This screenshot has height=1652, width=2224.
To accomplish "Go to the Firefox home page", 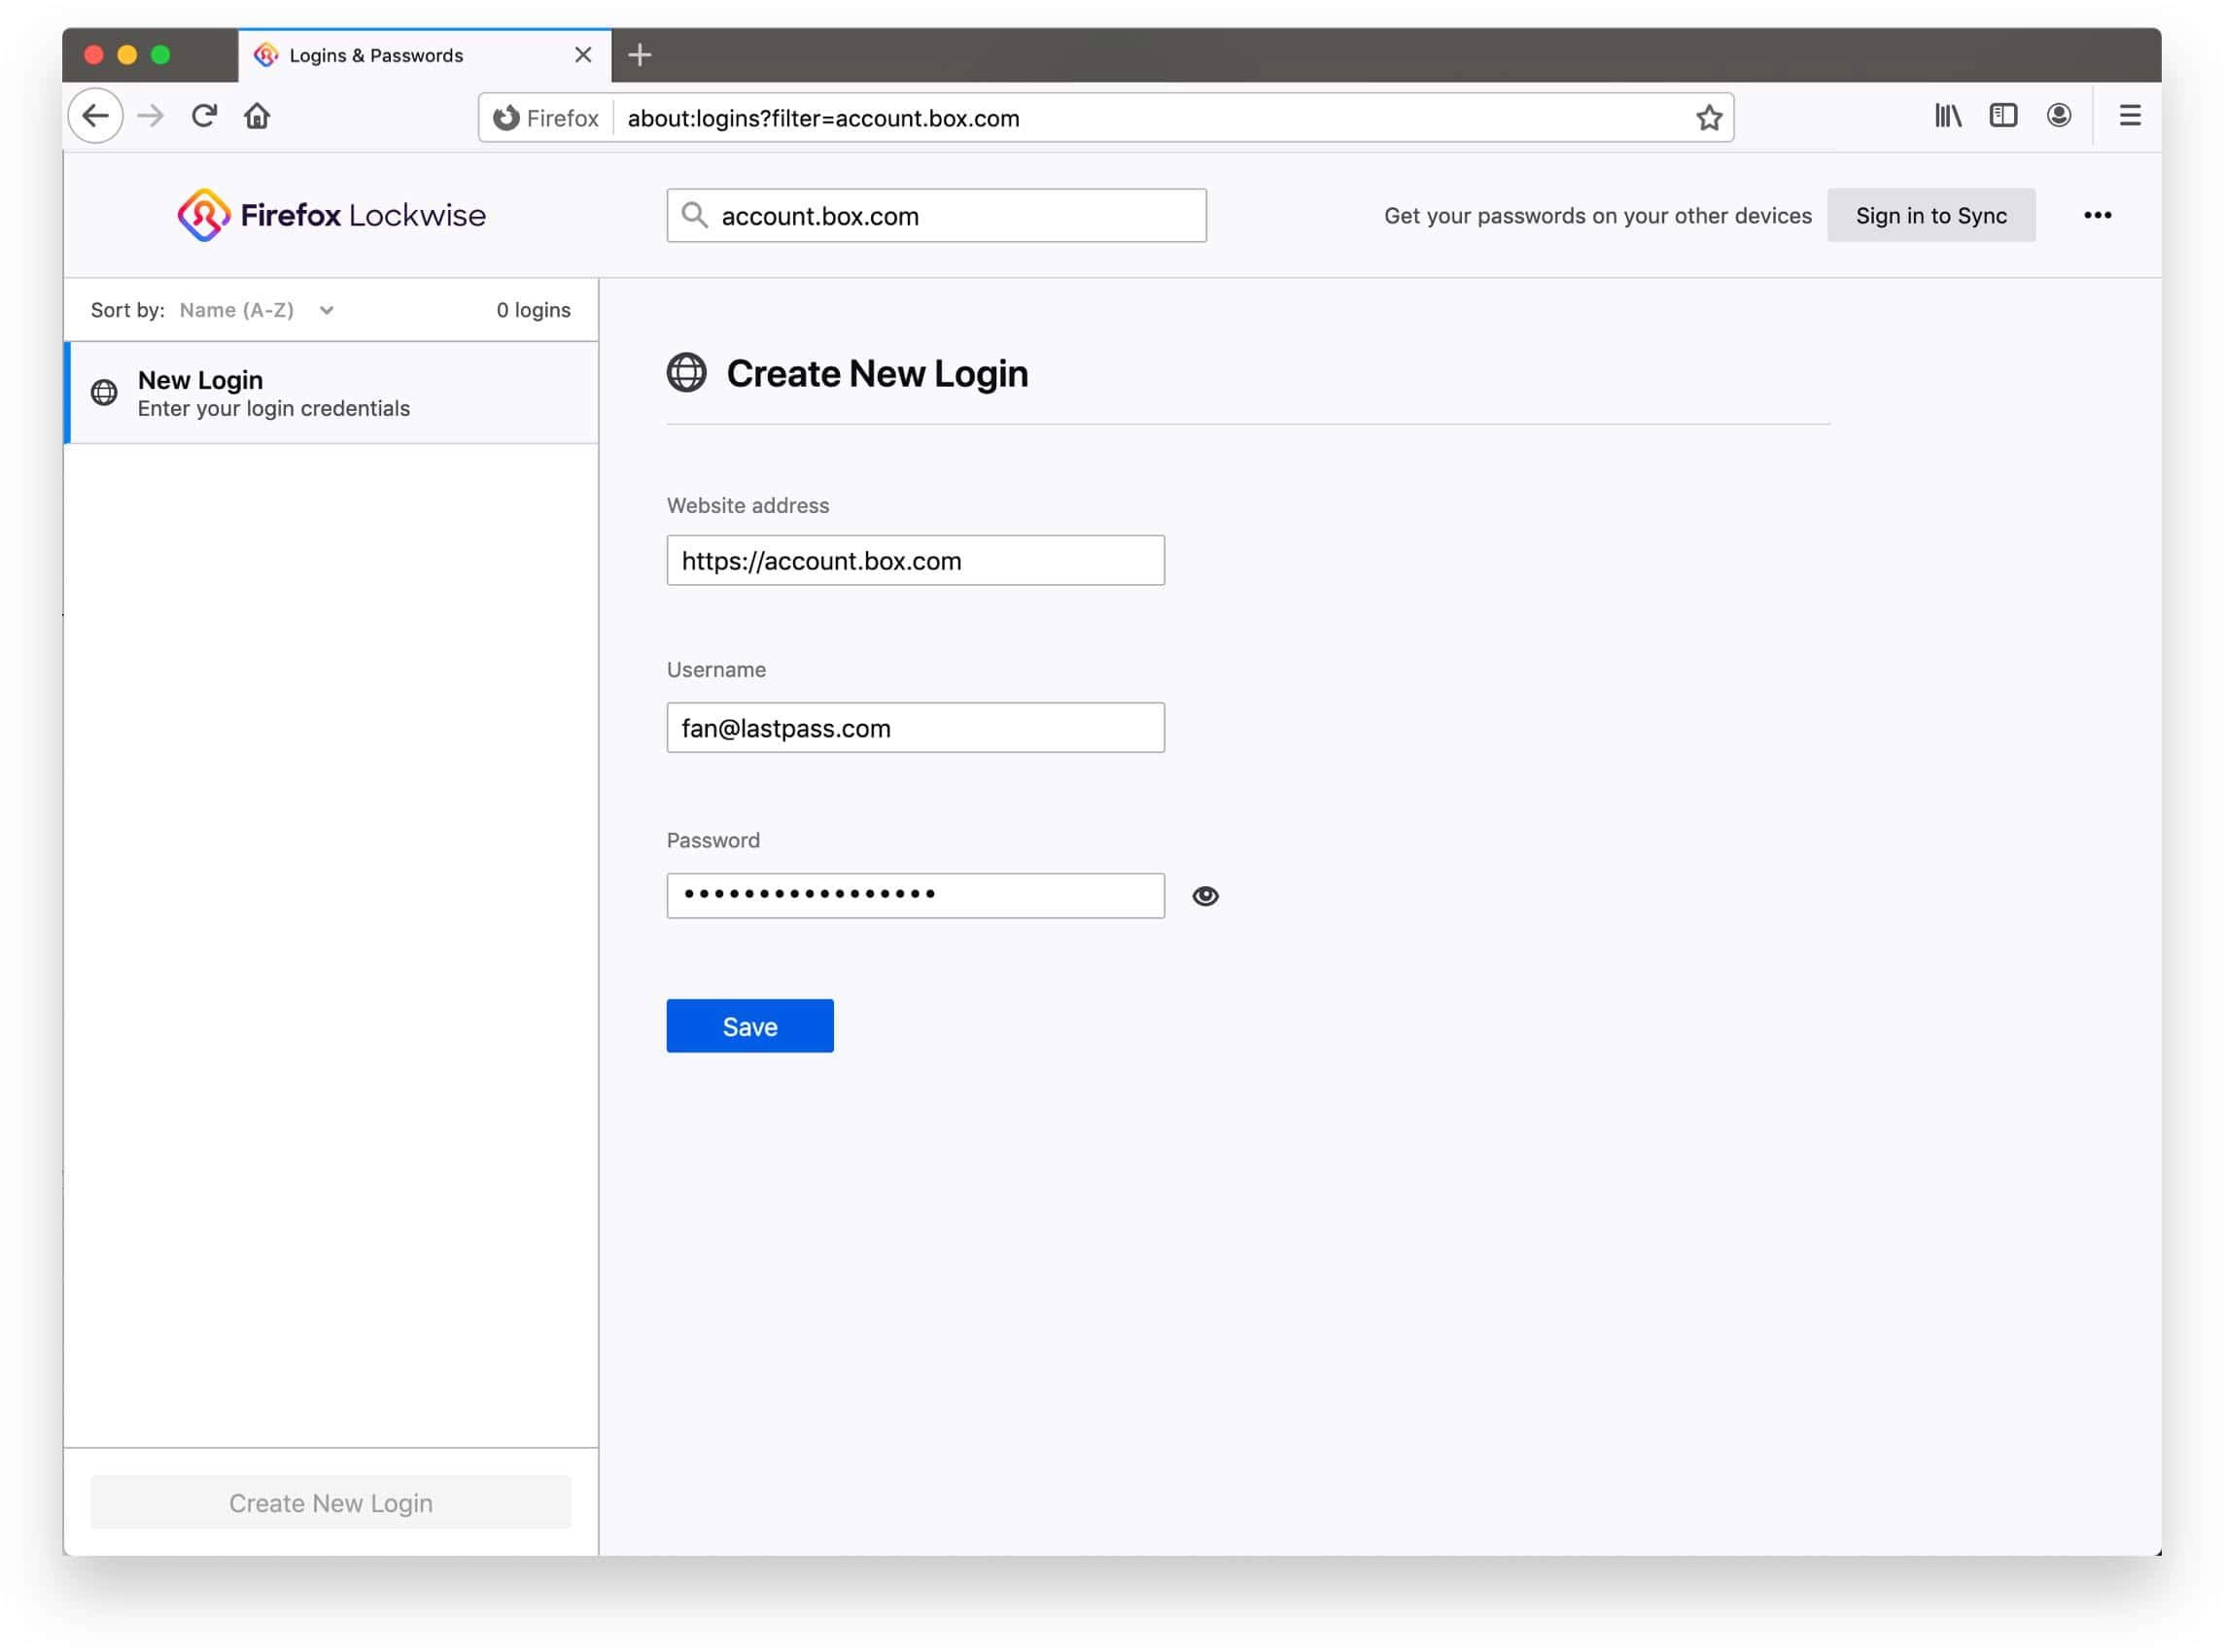I will point(257,116).
